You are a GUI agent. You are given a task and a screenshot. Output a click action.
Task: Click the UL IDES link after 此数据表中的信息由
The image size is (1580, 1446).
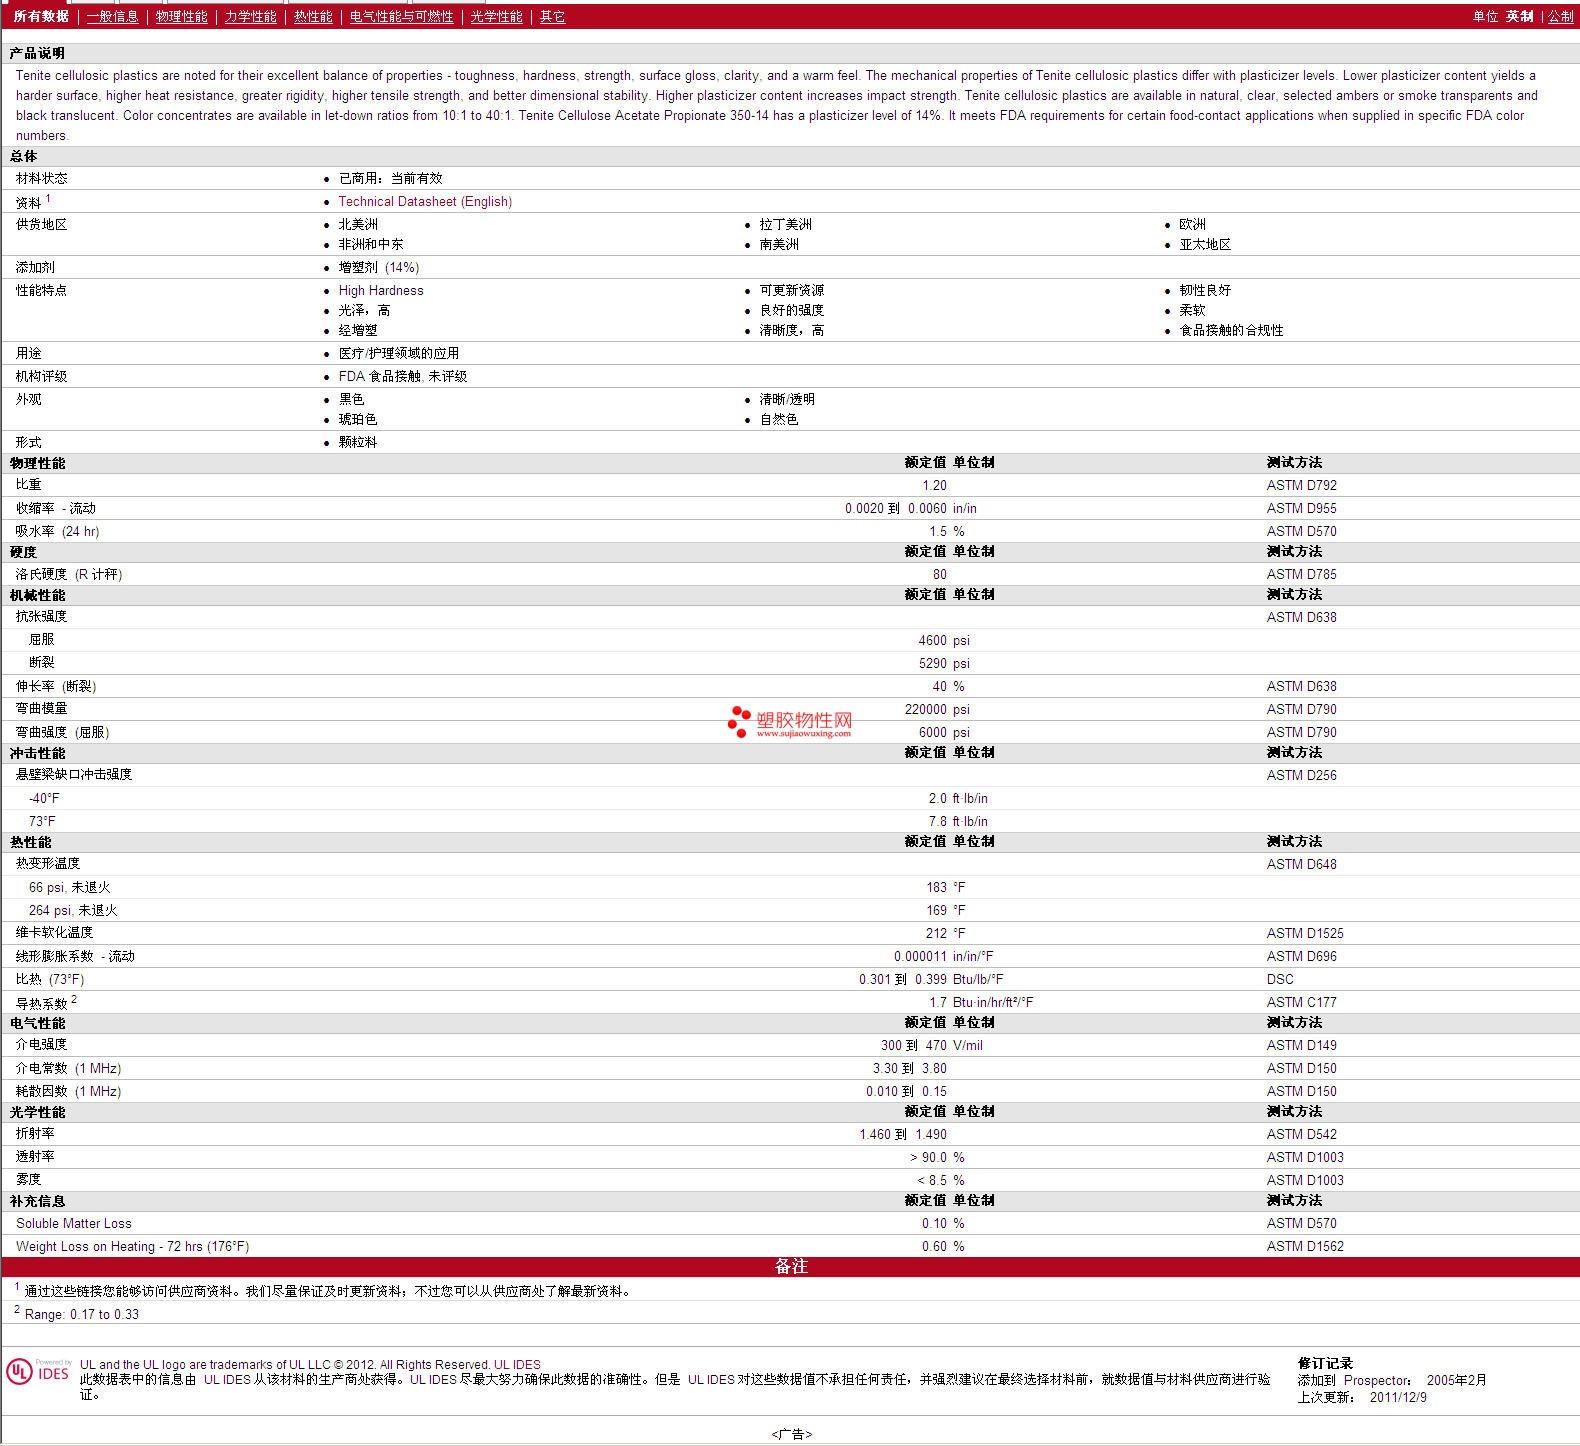pyautogui.click(x=227, y=1379)
